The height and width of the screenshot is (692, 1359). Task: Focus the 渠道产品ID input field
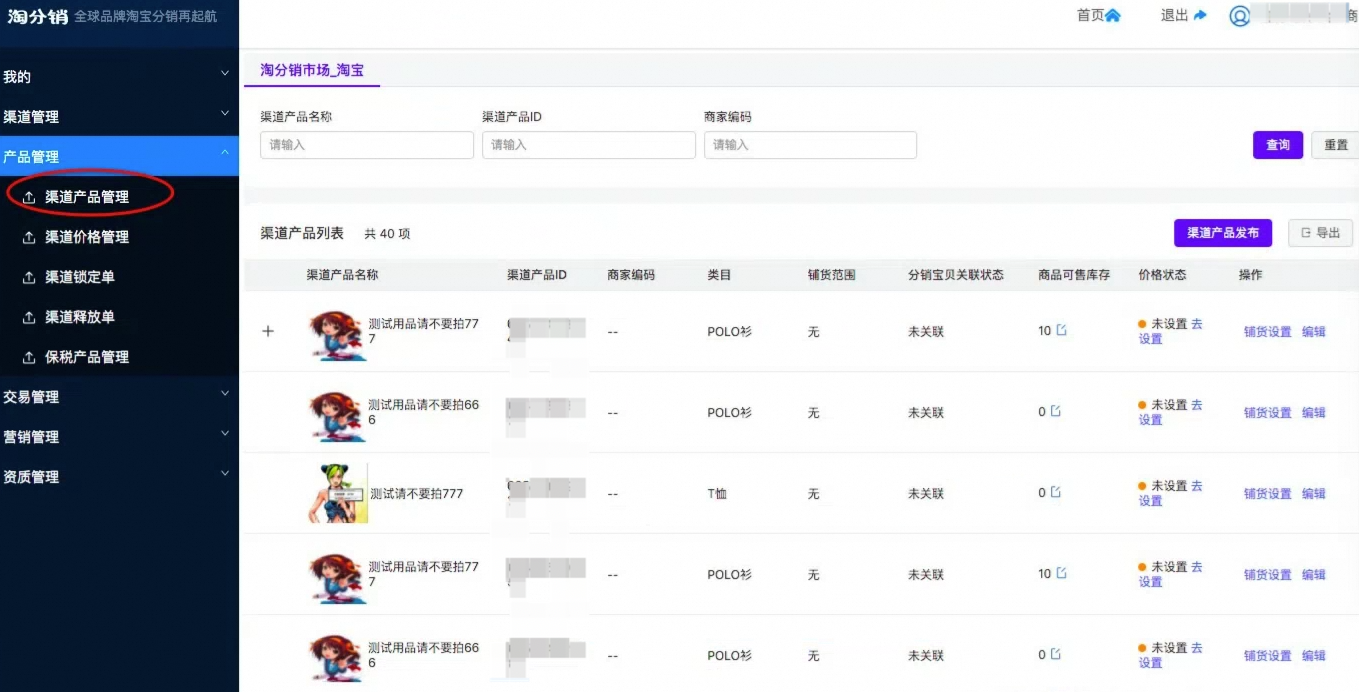589,145
